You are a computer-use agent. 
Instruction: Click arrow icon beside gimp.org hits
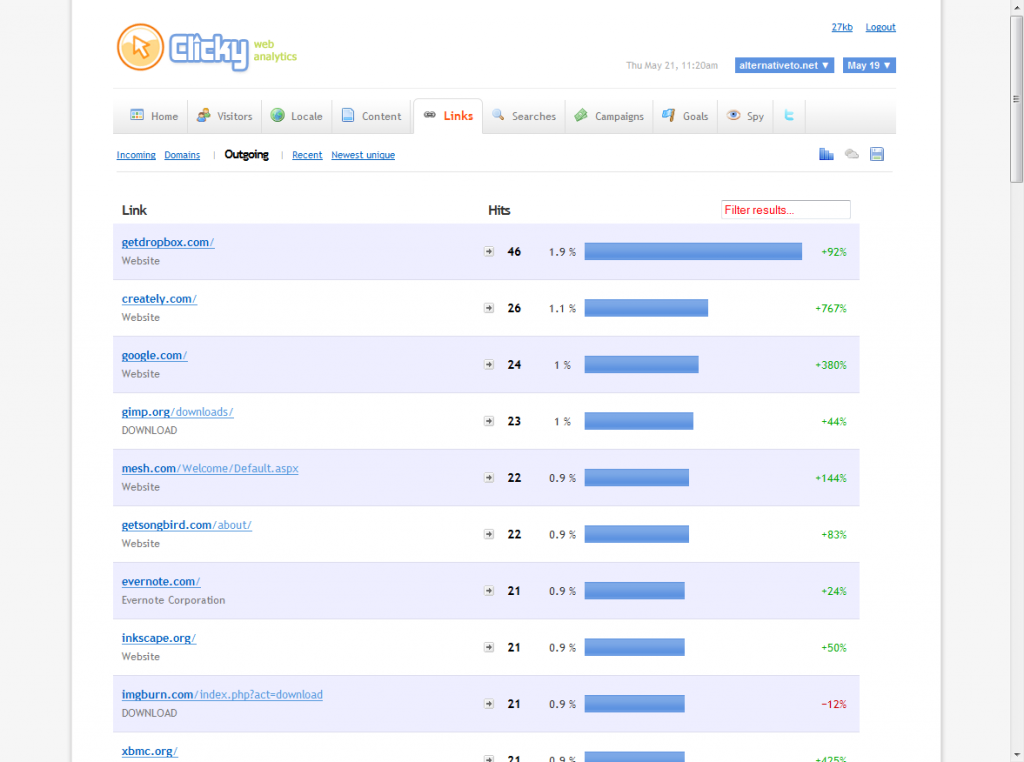(x=488, y=421)
